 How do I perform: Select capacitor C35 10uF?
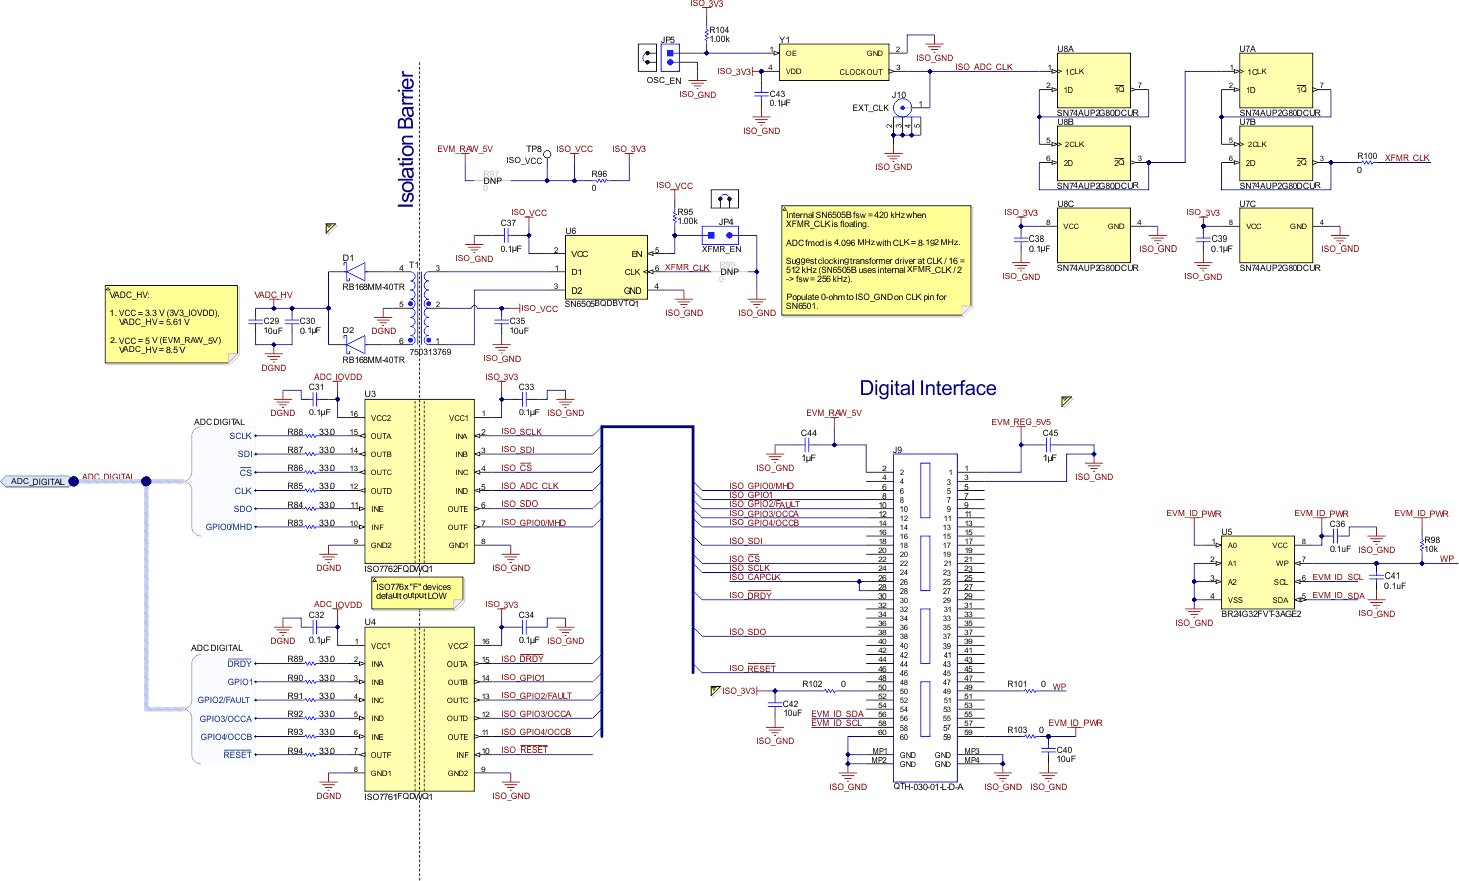(502, 322)
